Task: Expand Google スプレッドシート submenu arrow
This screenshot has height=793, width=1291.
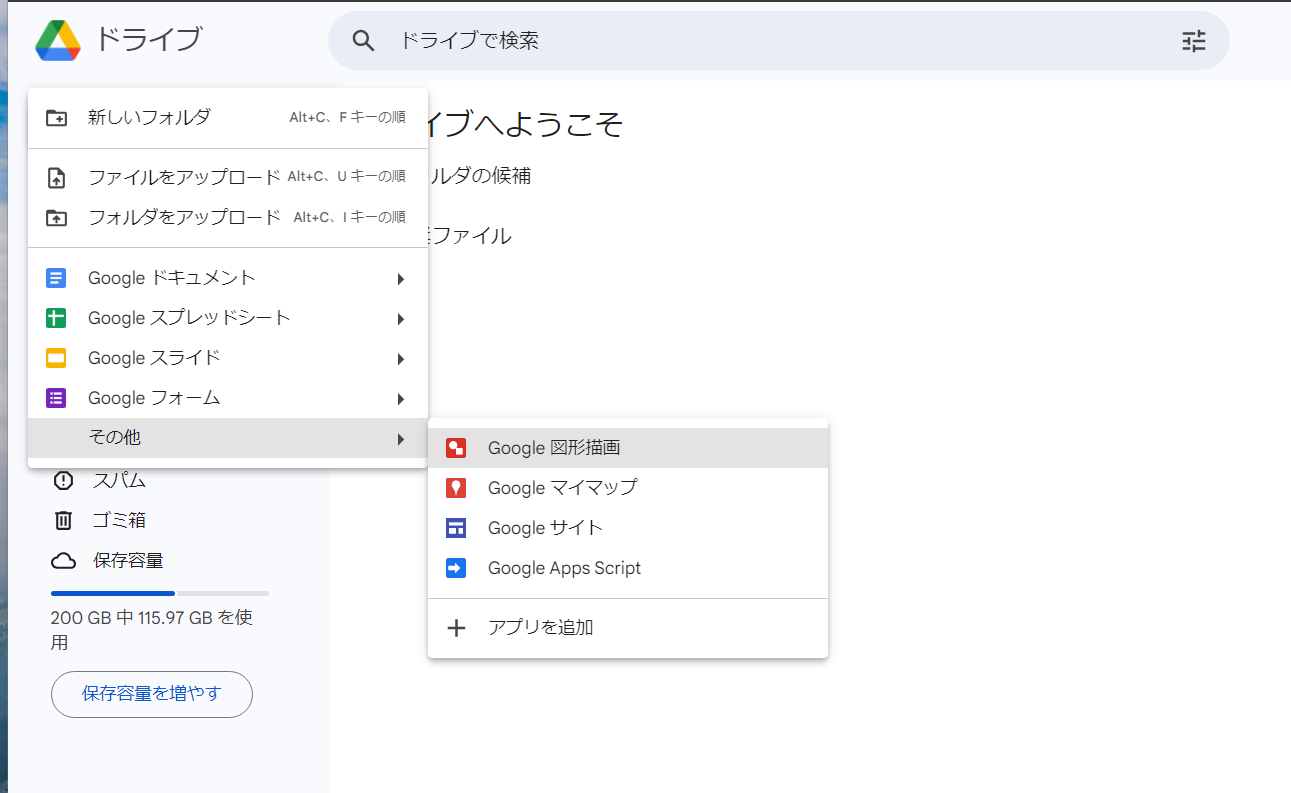Action: [x=400, y=319]
